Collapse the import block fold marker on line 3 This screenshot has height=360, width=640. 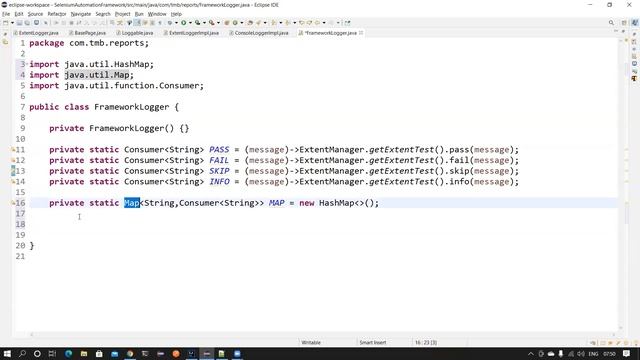27,64
